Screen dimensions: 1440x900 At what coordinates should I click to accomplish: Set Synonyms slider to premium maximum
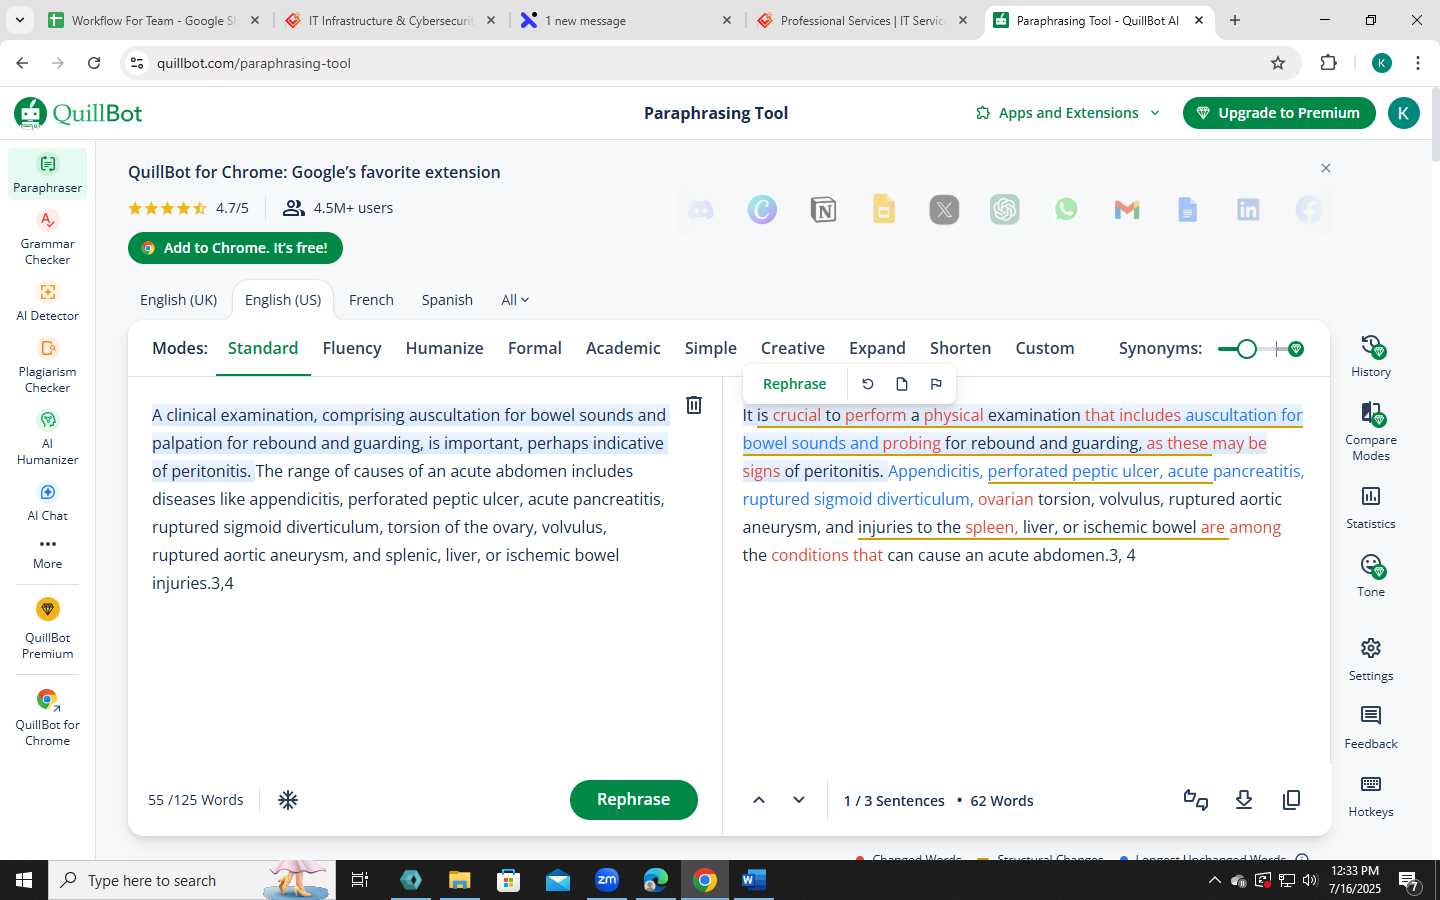click(1296, 349)
